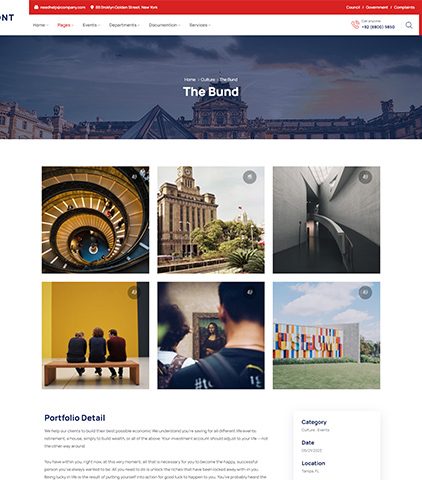Click the round icon on spiral staircase photo

point(134,177)
